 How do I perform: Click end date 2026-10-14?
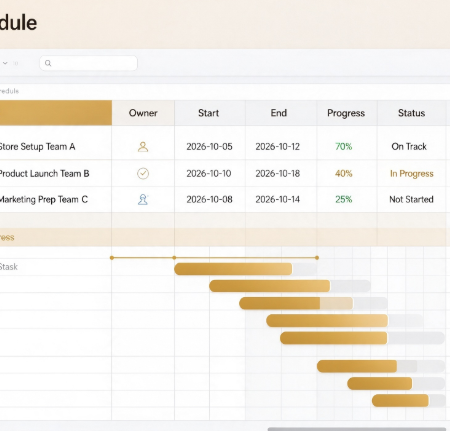pos(278,199)
